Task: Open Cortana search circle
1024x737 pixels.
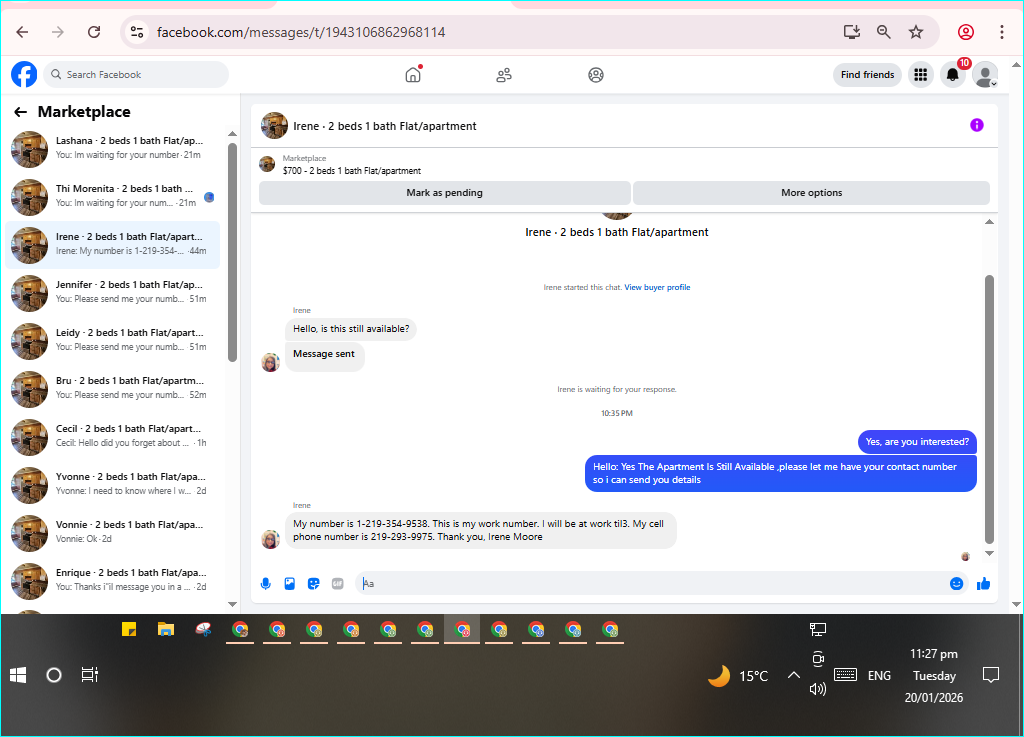Action: pos(54,675)
